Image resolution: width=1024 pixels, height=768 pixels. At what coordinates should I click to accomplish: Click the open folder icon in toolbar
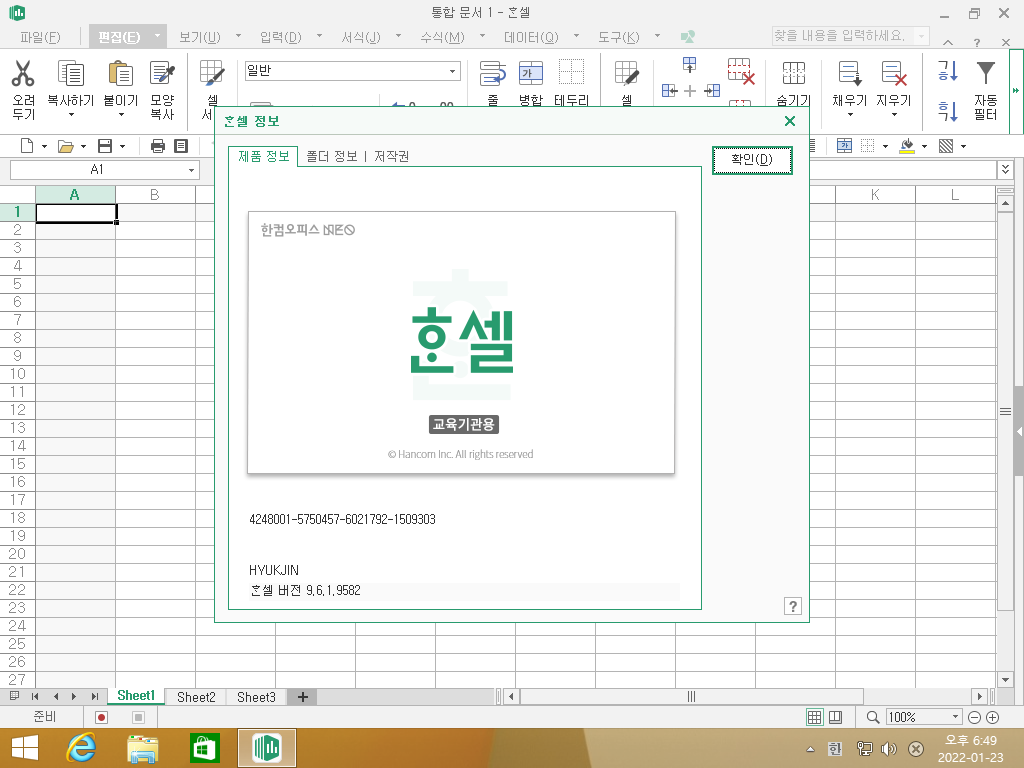coord(65,146)
